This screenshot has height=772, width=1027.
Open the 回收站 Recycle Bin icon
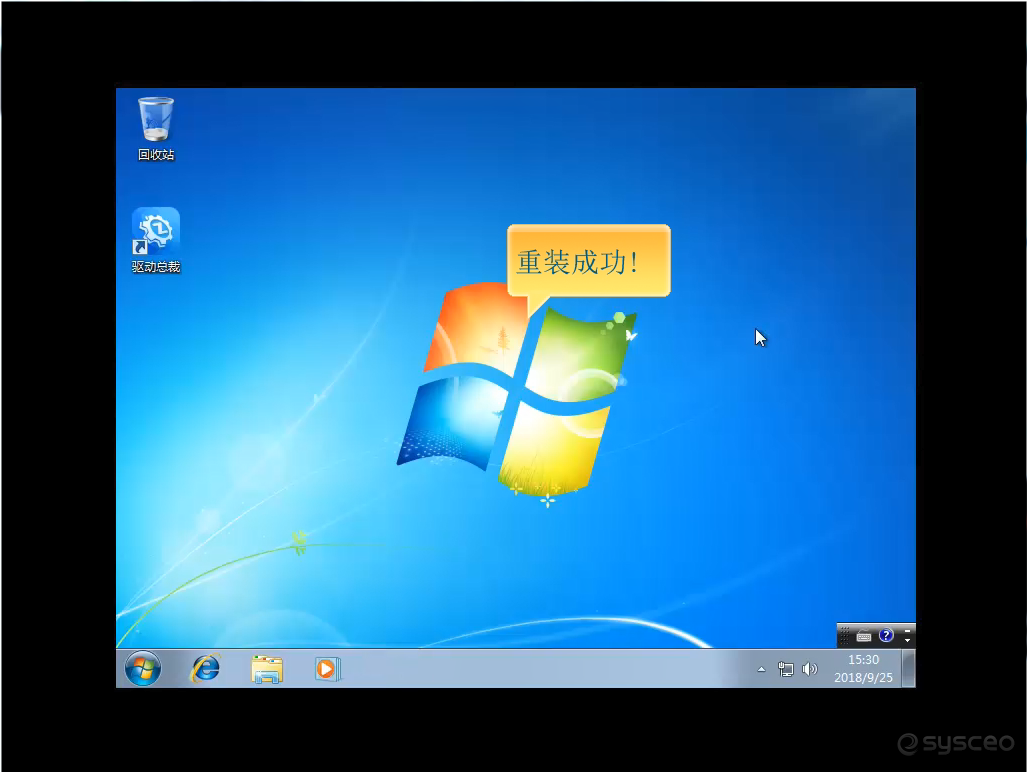pos(156,128)
